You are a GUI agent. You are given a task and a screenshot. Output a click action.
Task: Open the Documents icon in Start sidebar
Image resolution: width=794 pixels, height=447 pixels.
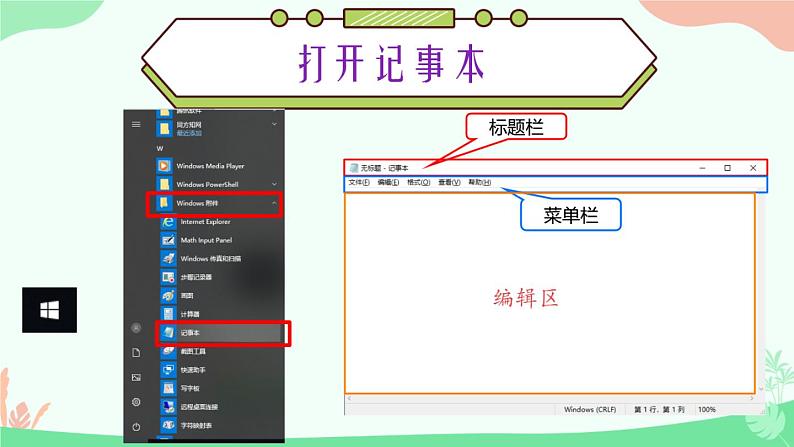136,353
